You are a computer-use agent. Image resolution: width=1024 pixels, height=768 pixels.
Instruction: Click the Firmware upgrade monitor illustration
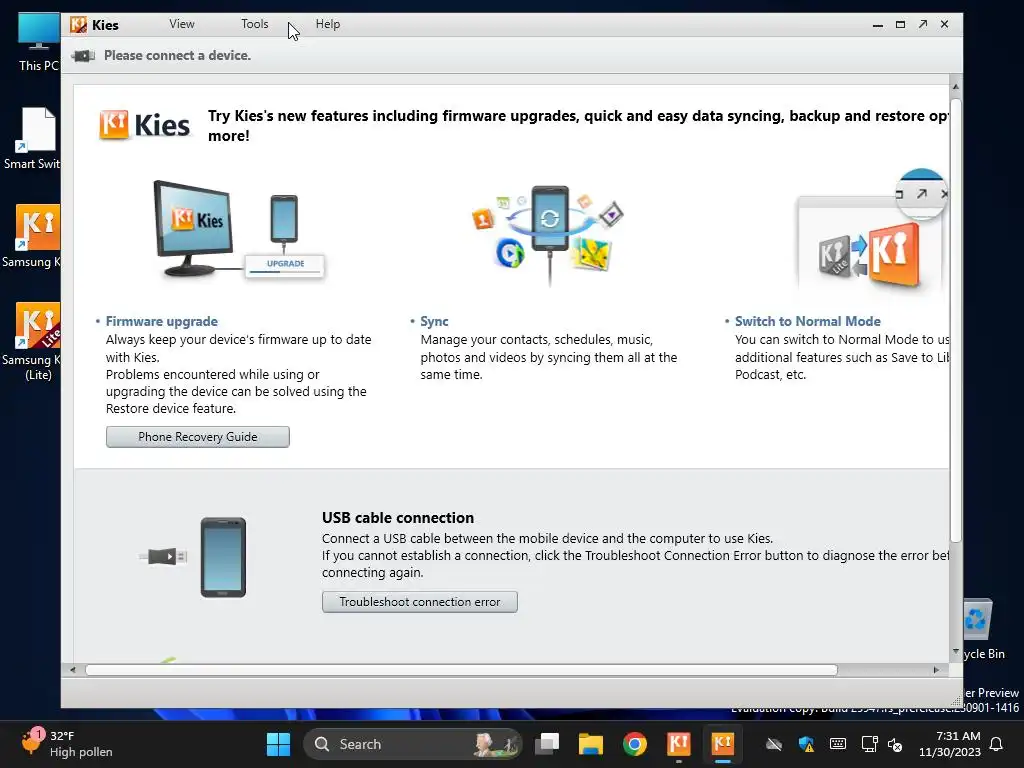(238, 230)
